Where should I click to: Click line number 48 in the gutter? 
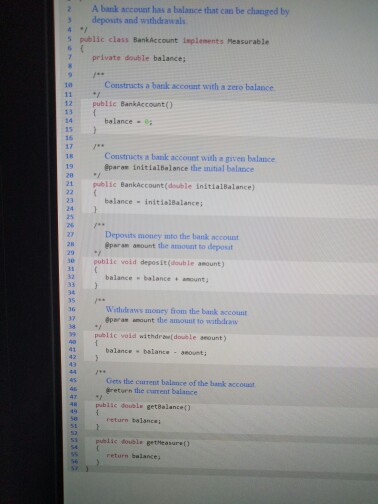[x=73, y=404]
